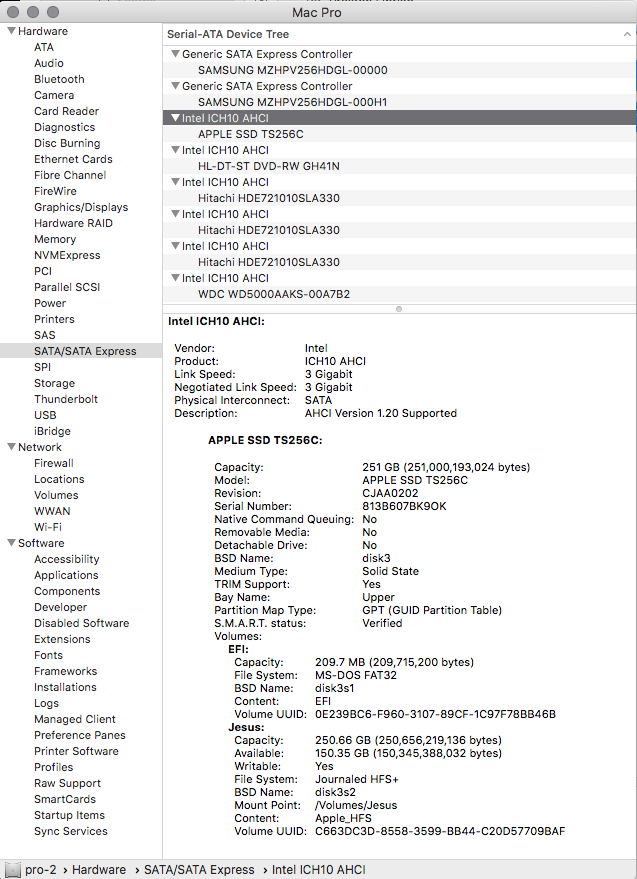The width and height of the screenshot is (637, 879).
Task: Select SAMSUNG MZHPV256HDGL-00000 device
Action: (x=399, y=70)
